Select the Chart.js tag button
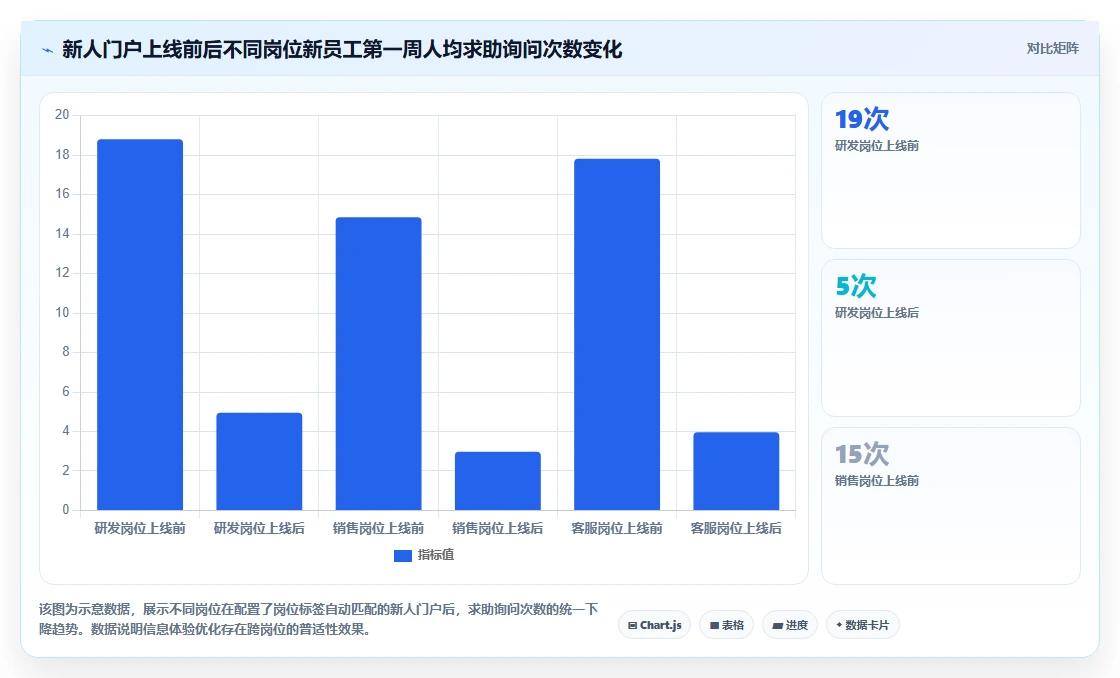 [x=654, y=625]
